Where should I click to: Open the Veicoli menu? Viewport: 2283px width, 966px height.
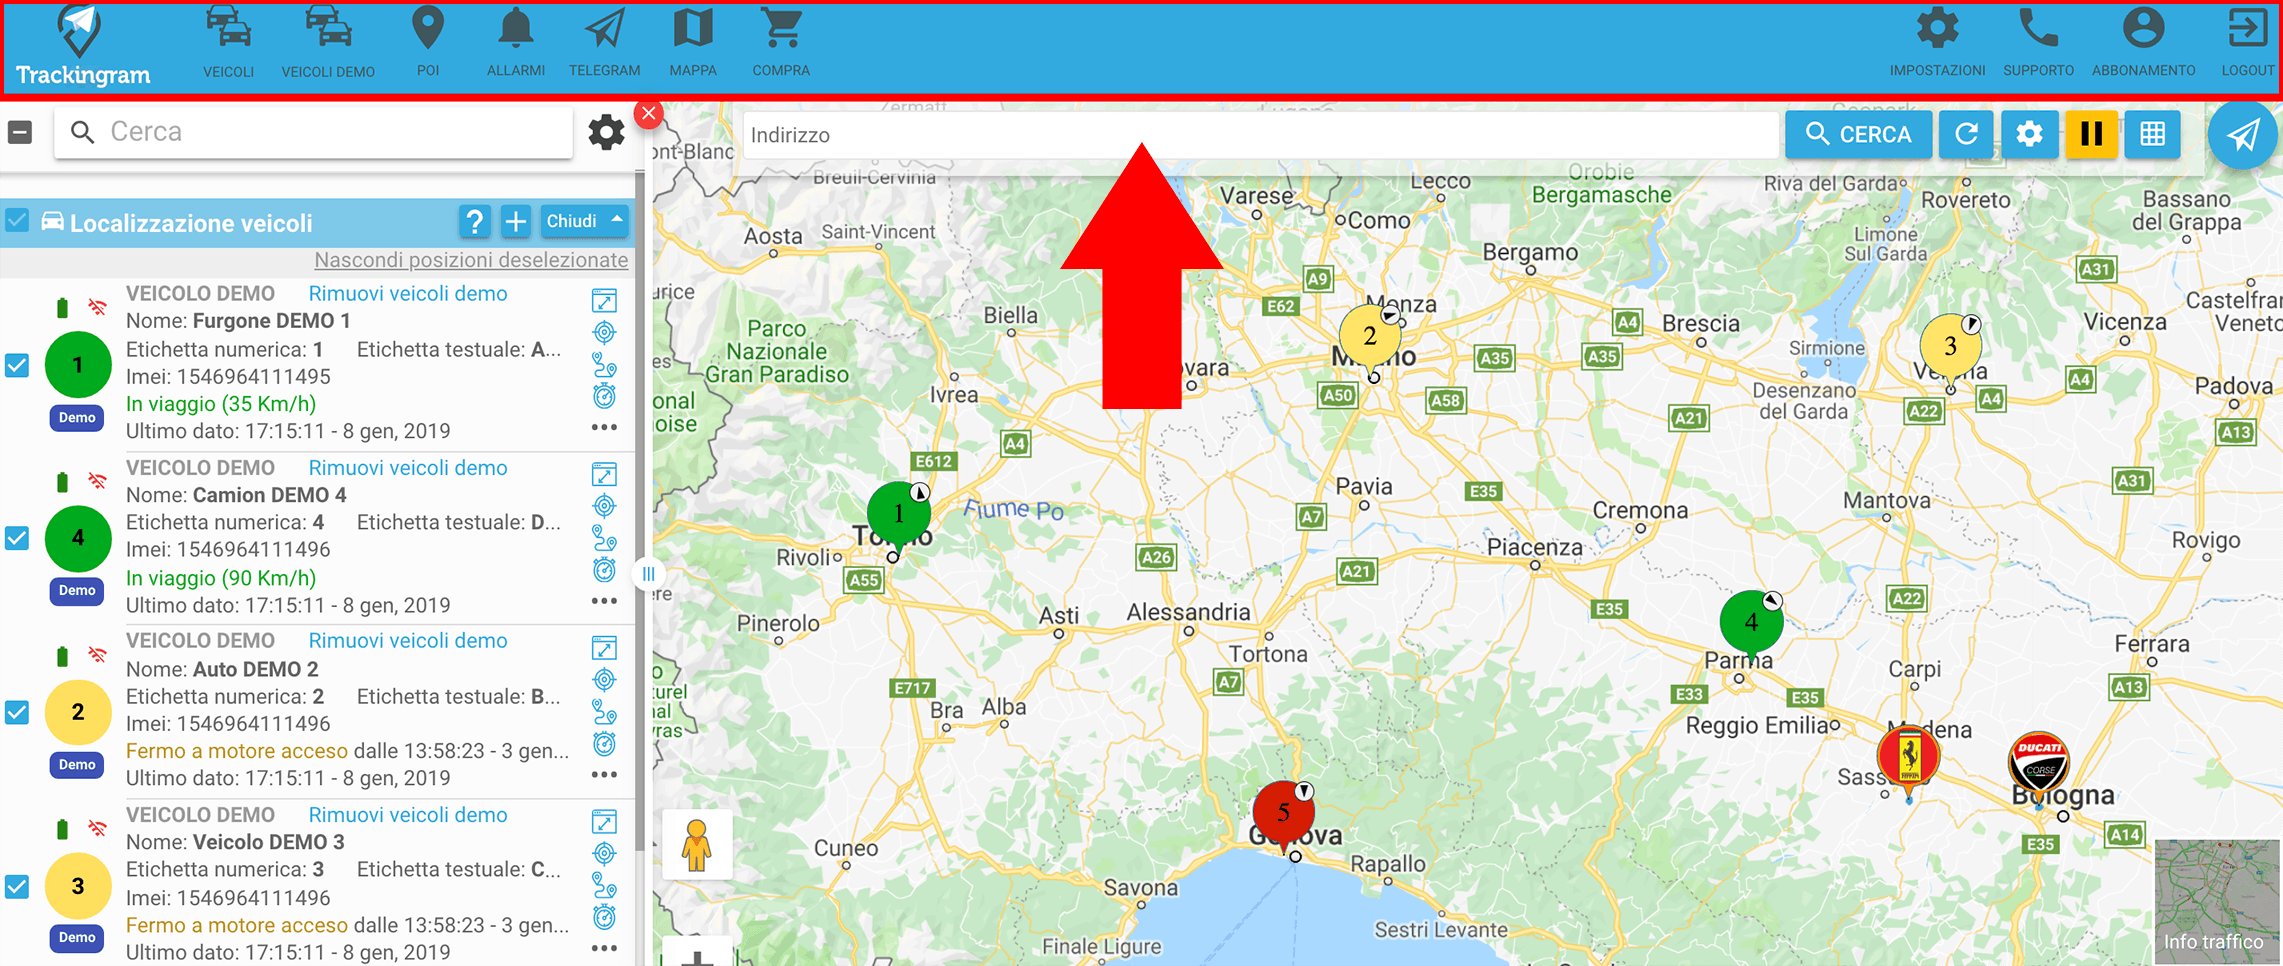228,42
